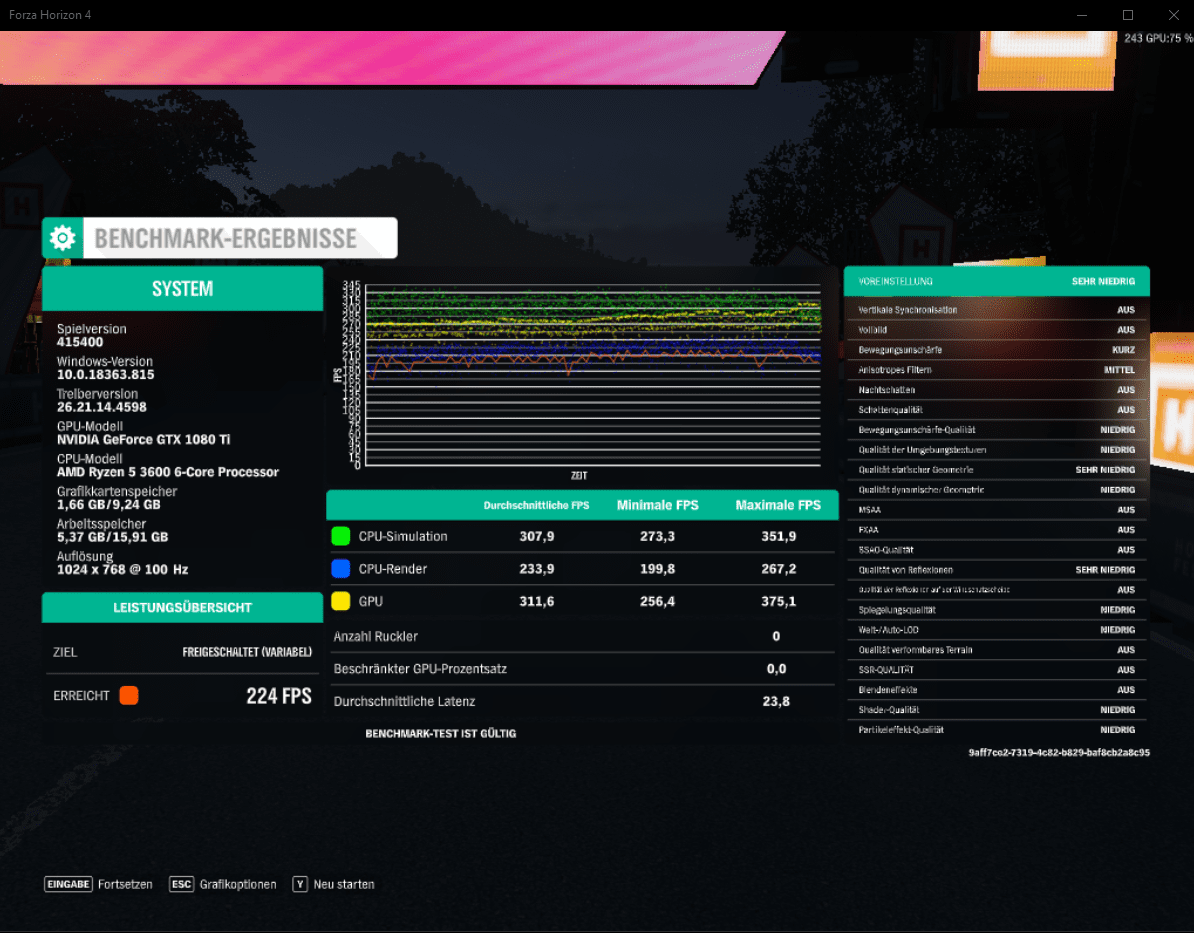This screenshot has width=1194, height=933.
Task: Click the green CPU-Simulation legend swatch
Action: pyautogui.click(x=341, y=536)
